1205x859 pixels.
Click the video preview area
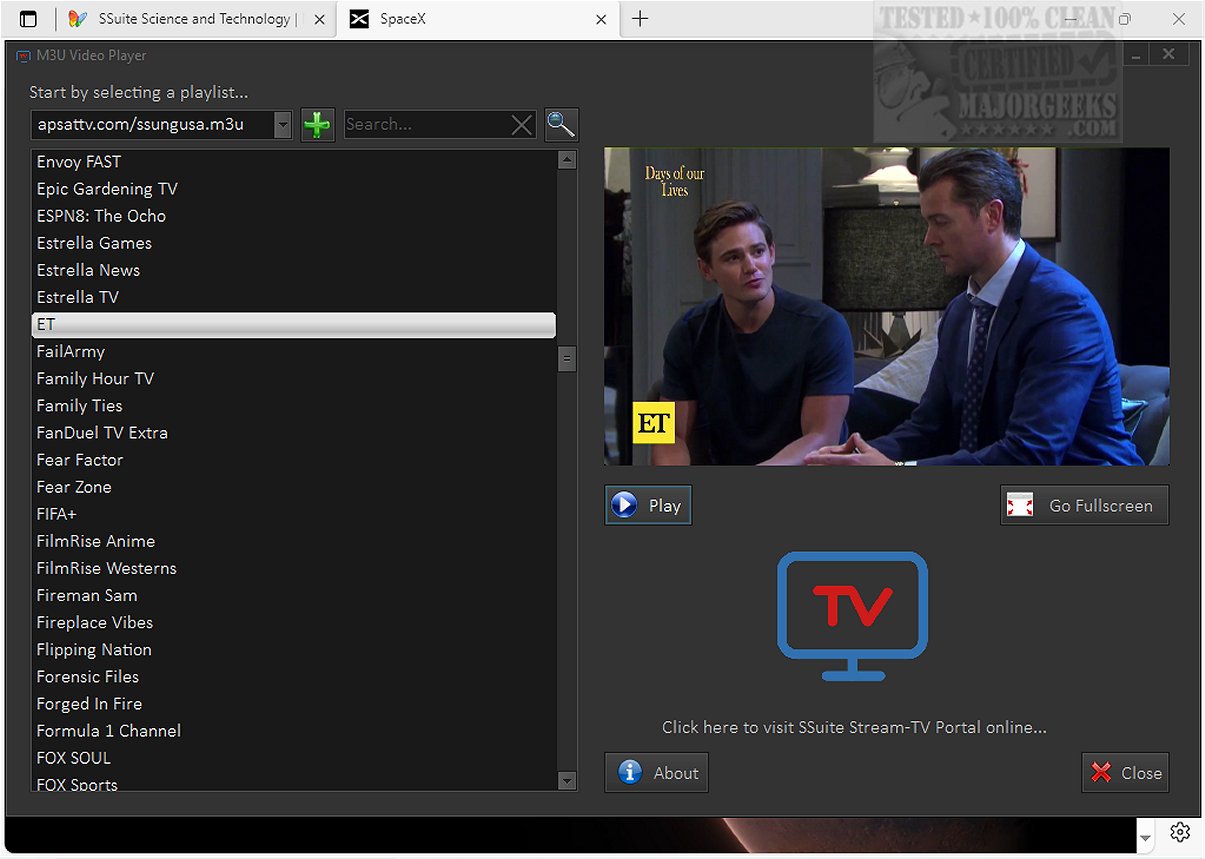point(886,306)
